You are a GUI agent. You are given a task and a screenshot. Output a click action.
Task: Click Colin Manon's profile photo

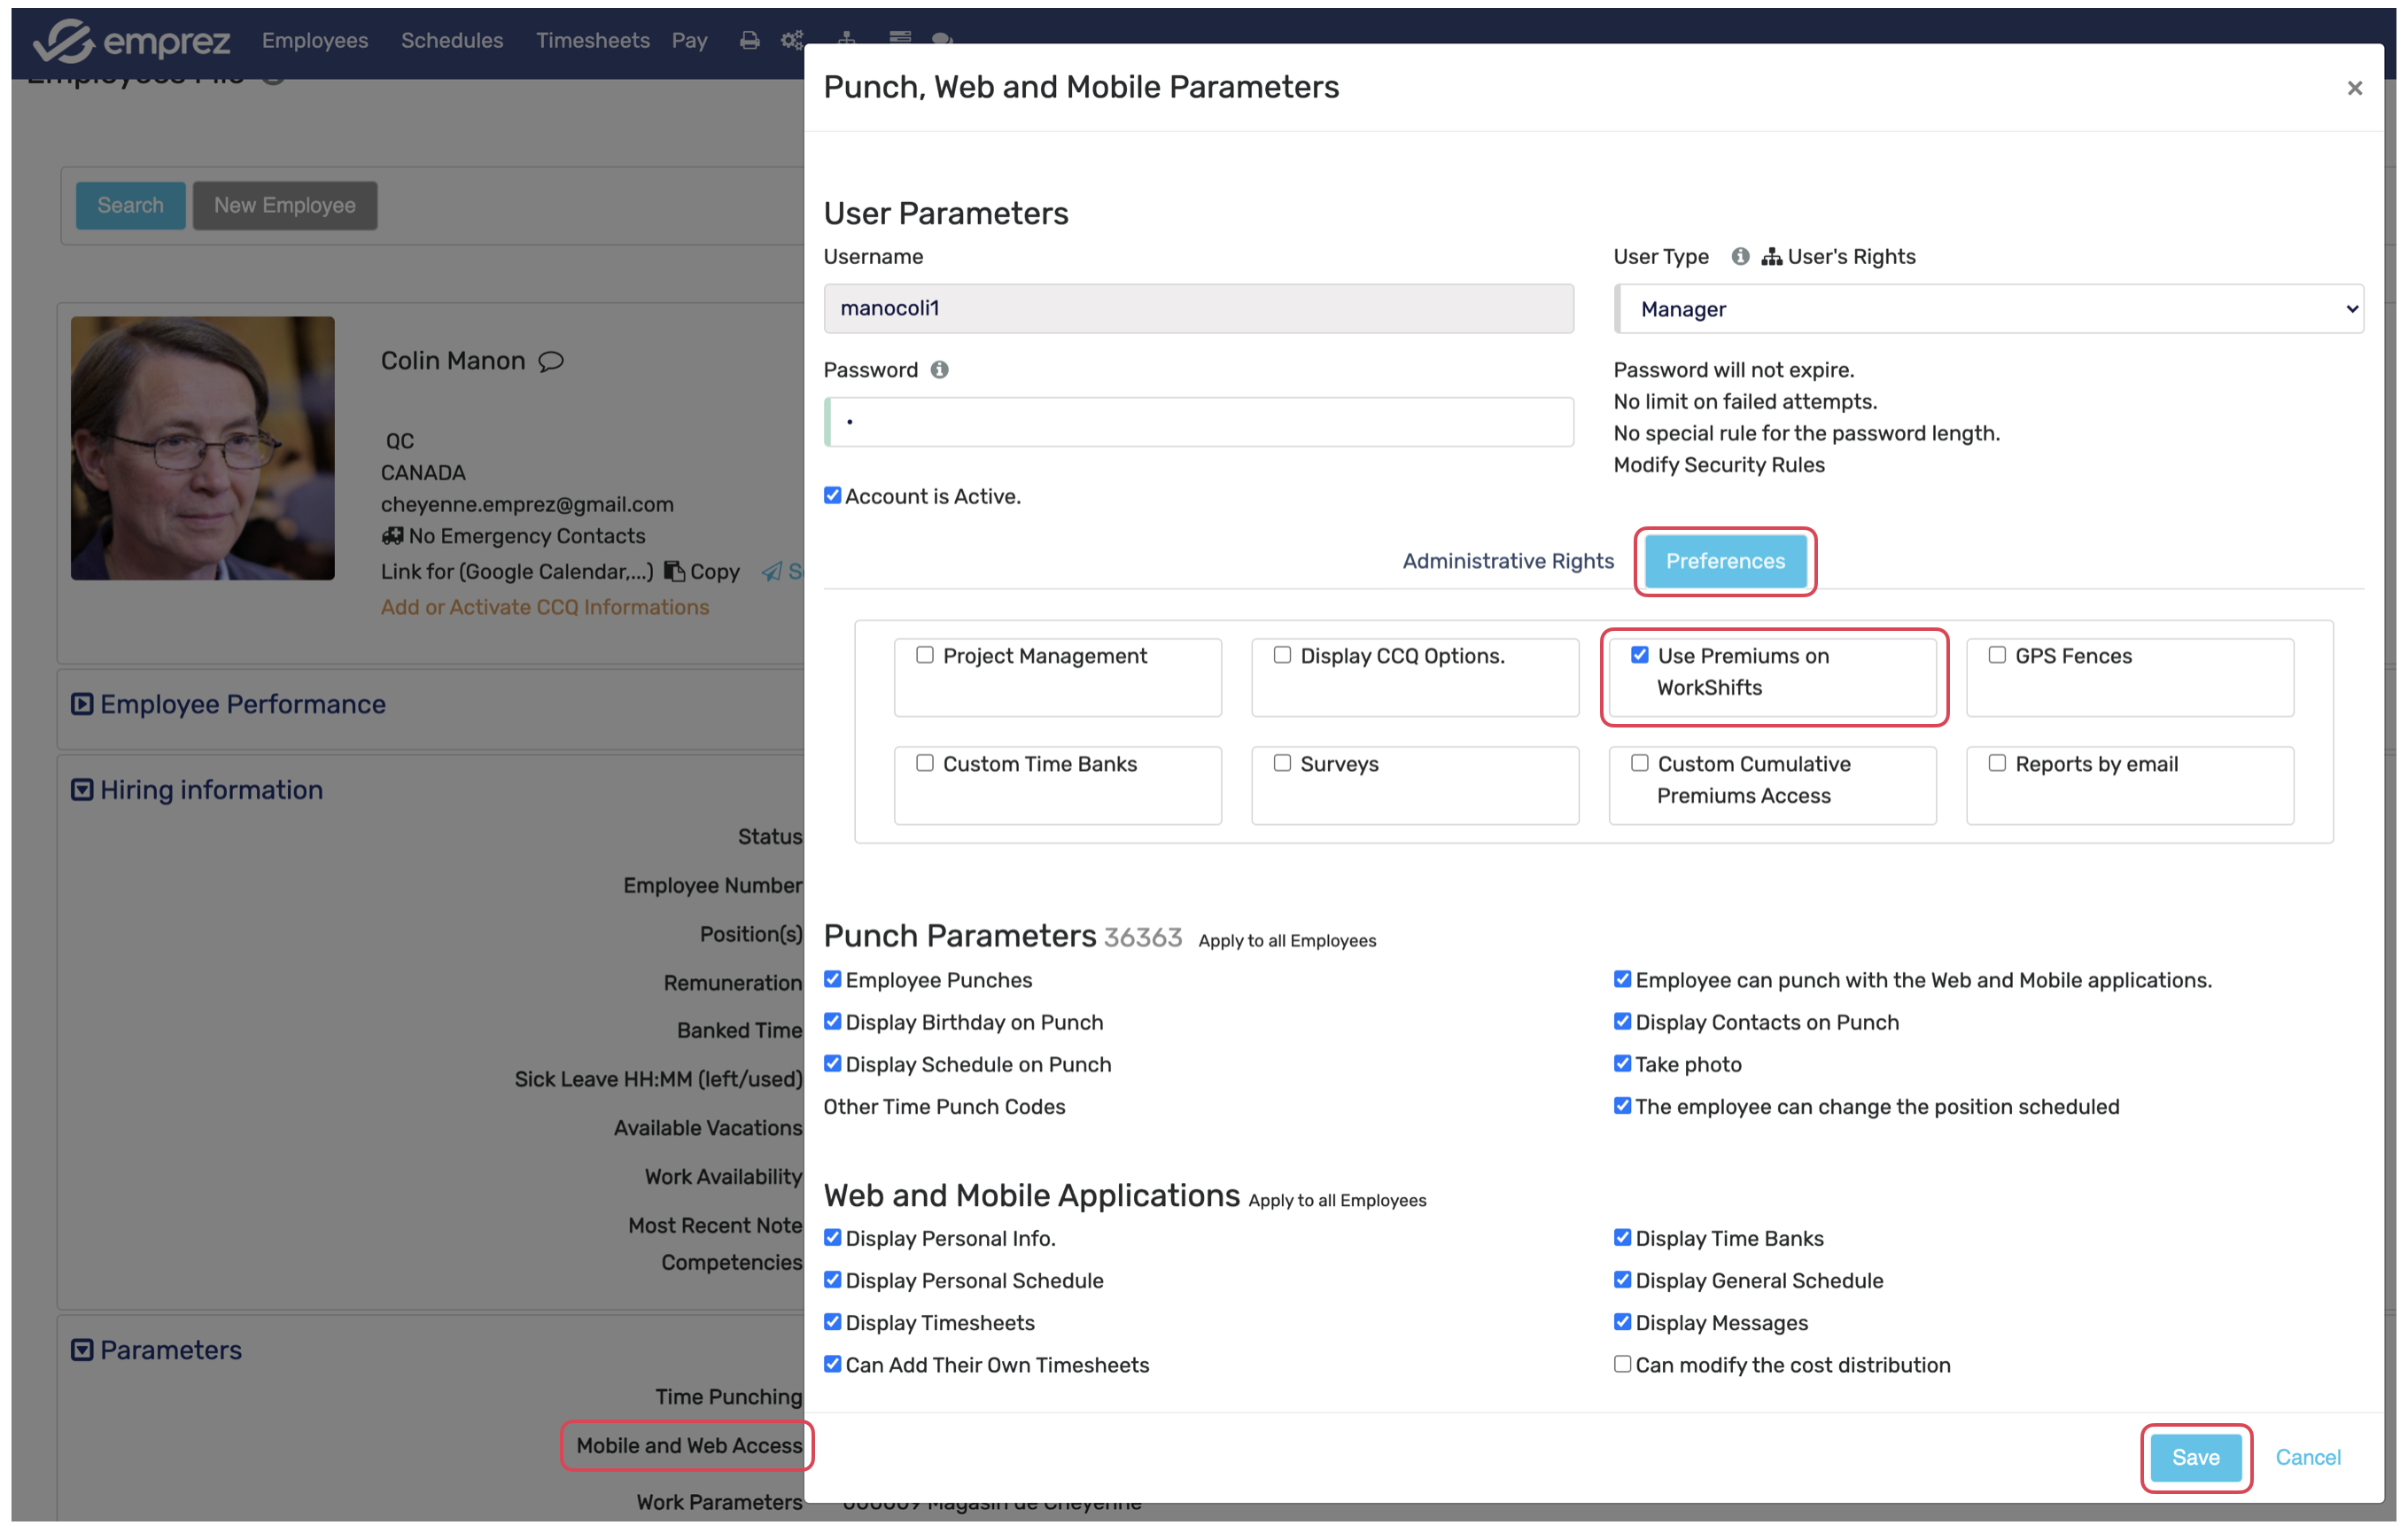pos(203,448)
